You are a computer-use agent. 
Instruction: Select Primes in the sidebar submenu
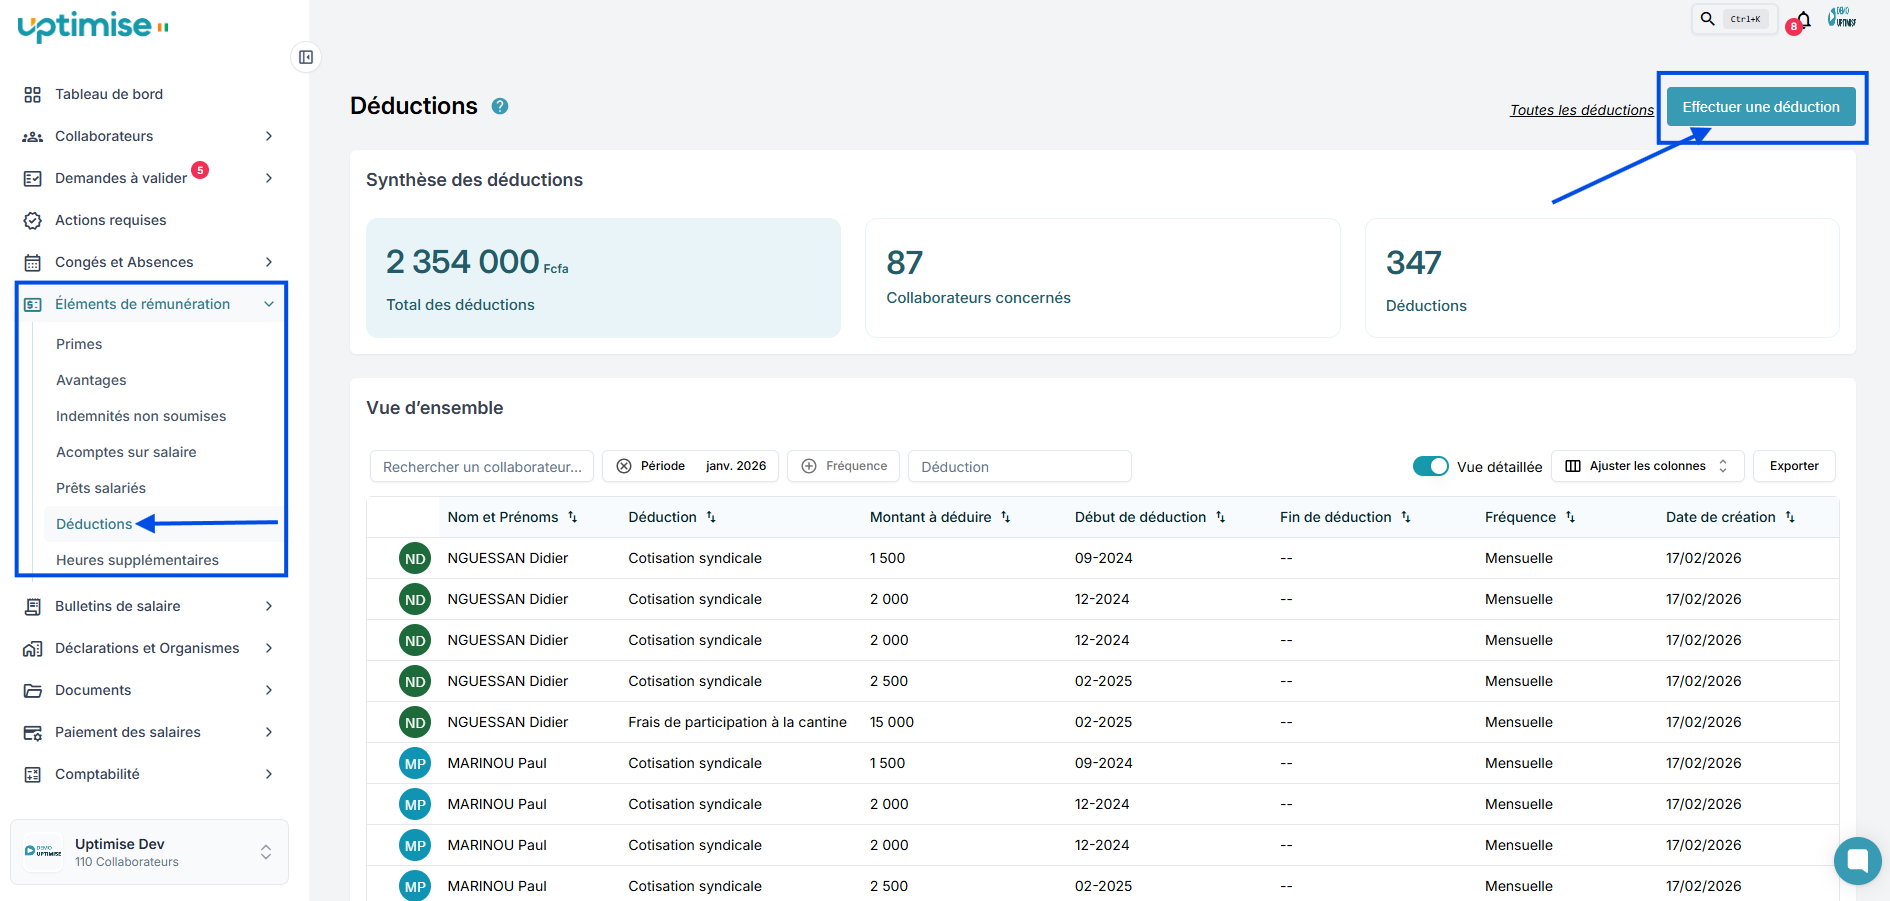point(79,344)
